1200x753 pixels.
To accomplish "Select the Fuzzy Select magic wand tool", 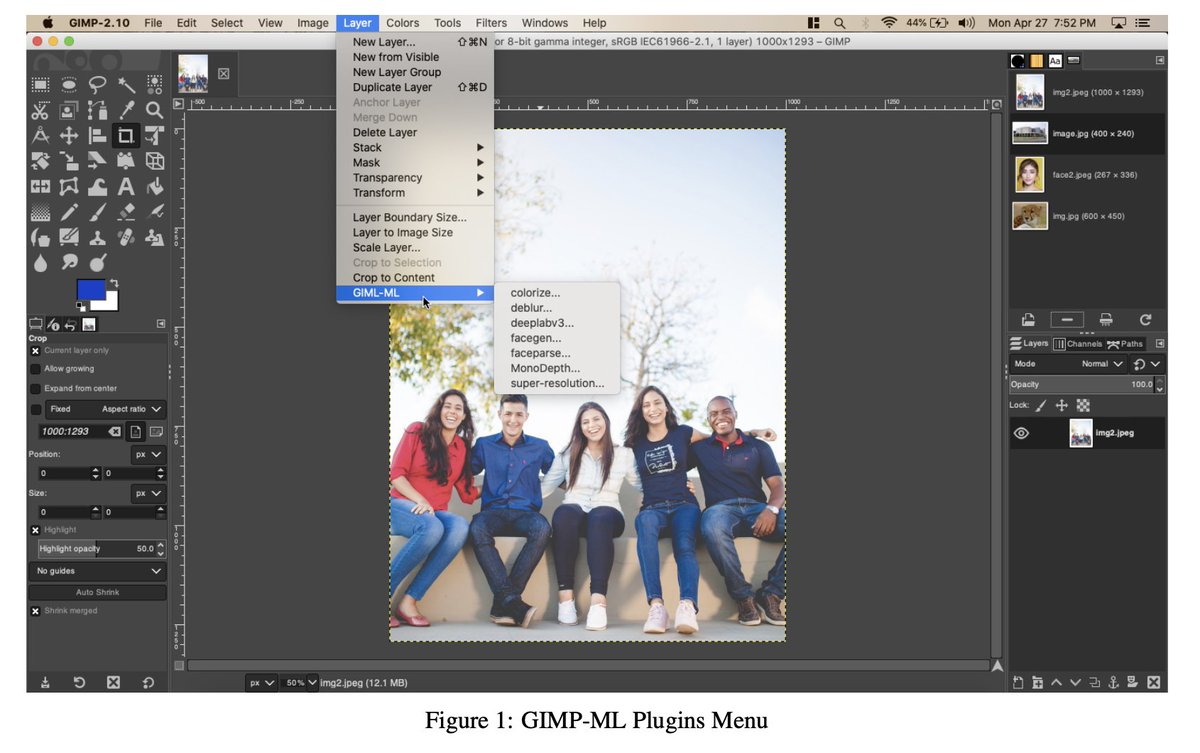I will pyautogui.click(x=126, y=84).
